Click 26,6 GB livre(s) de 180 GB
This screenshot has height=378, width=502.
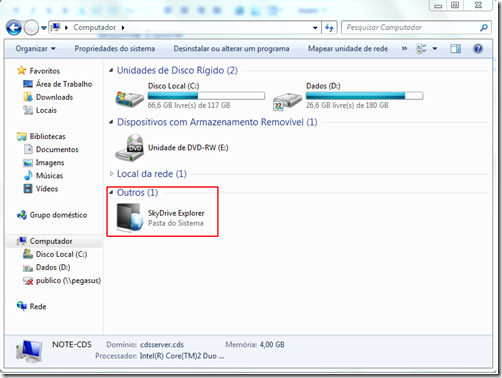tap(347, 105)
